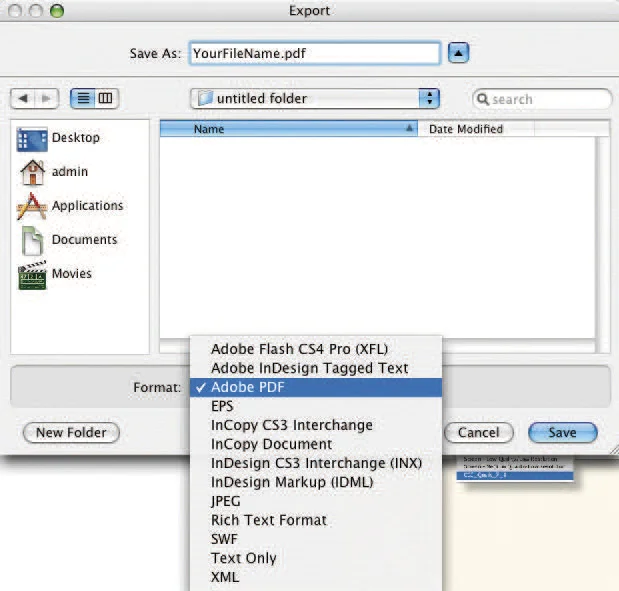Click the magnifier icon in search field
The width and height of the screenshot is (619, 591).
(483, 99)
